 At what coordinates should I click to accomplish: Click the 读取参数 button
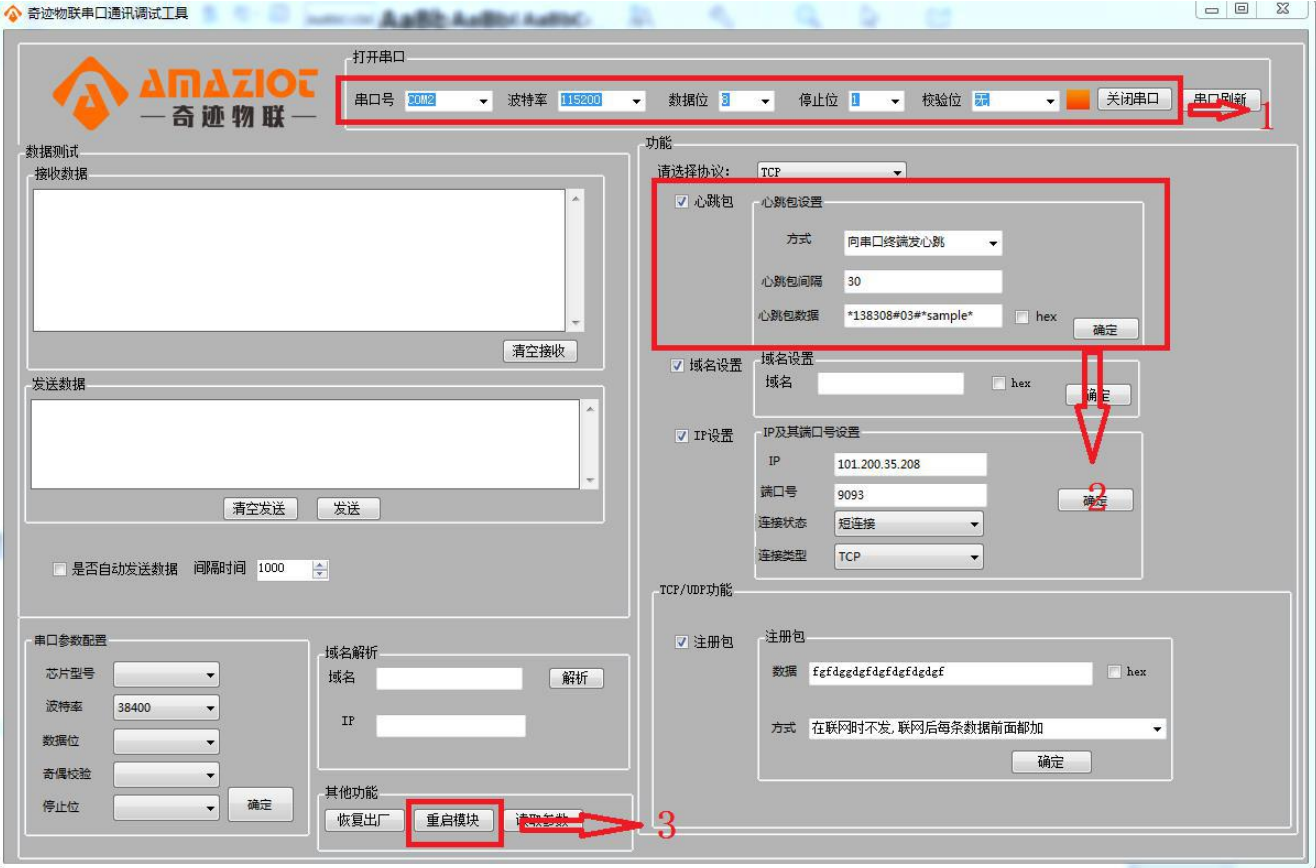543,820
